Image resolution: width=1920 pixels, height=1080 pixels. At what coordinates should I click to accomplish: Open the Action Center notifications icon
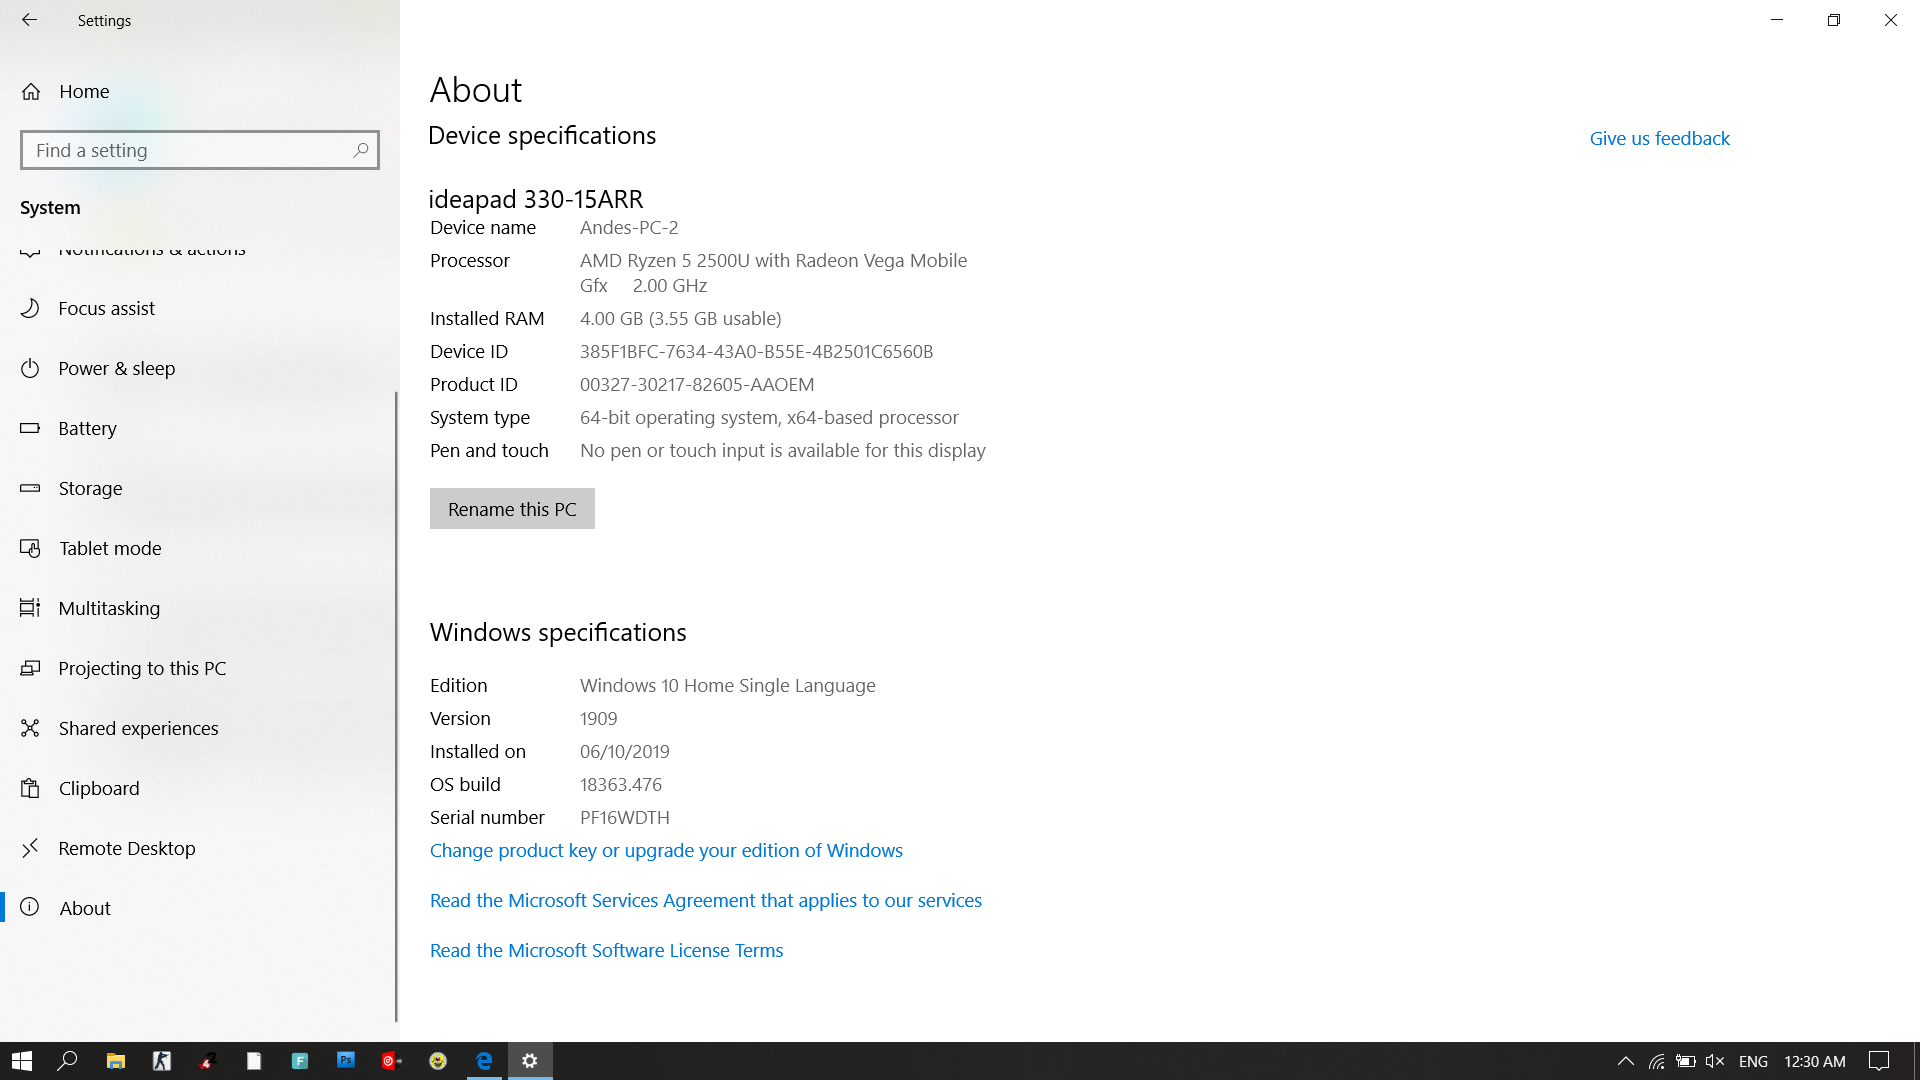1879,1061
